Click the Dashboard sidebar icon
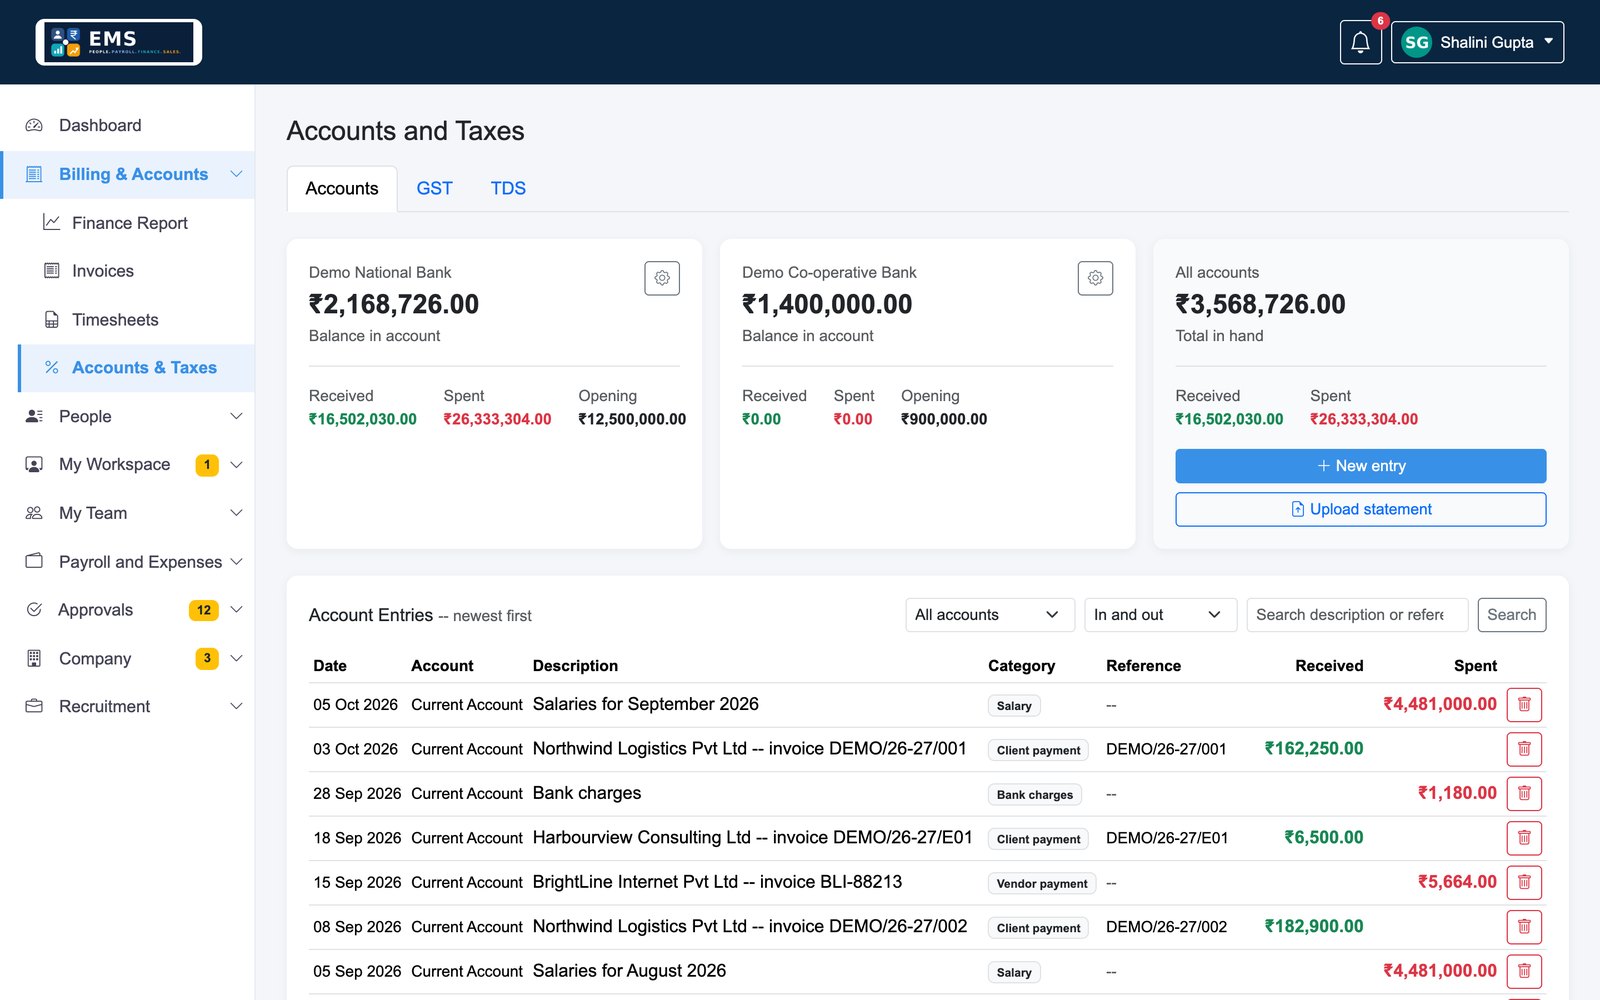Screen dimensions: 1600x1000 coord(34,125)
